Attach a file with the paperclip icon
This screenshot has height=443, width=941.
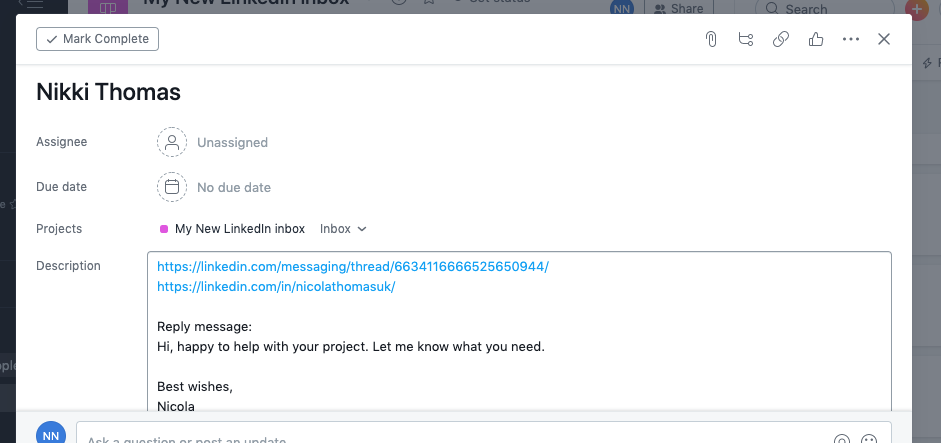click(x=711, y=40)
